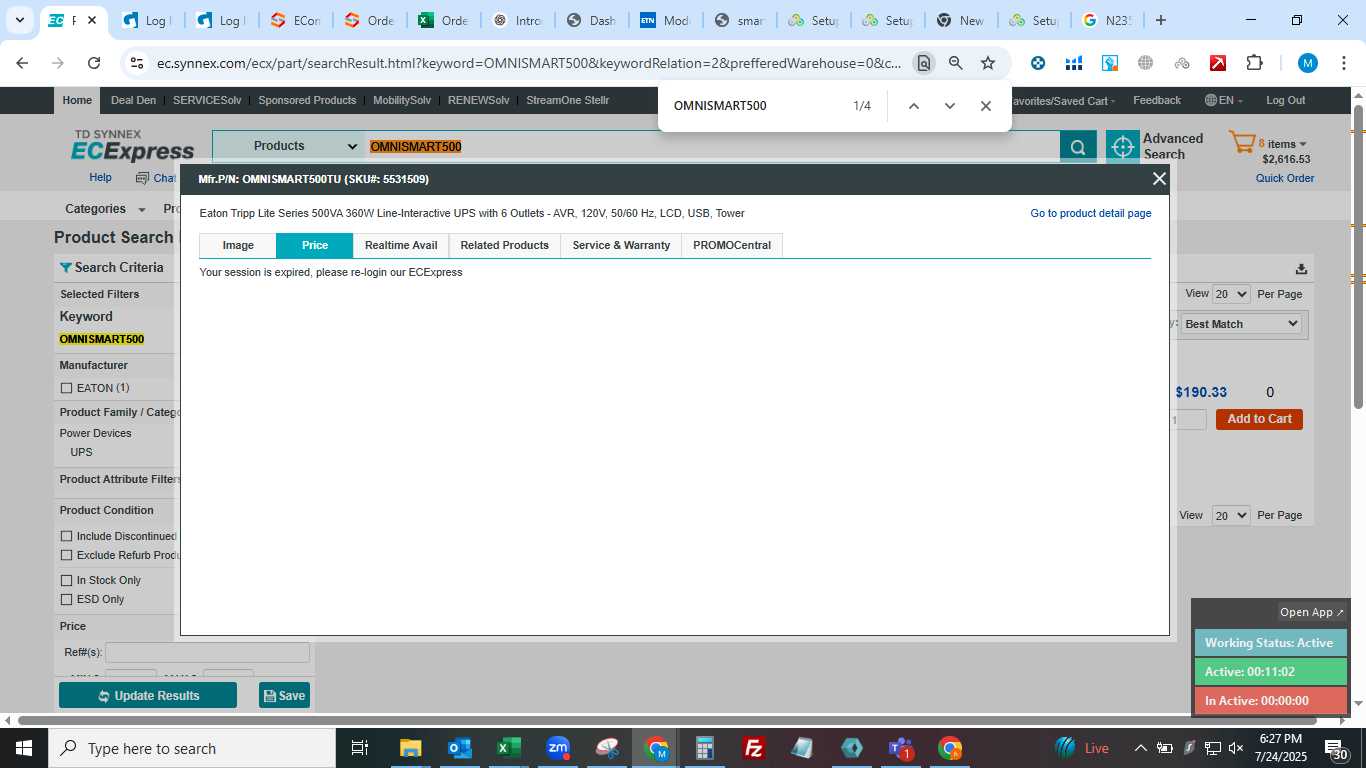Viewport: 1366px width, 768px height.
Task: Go to next find-in-page match
Action: (x=950, y=106)
